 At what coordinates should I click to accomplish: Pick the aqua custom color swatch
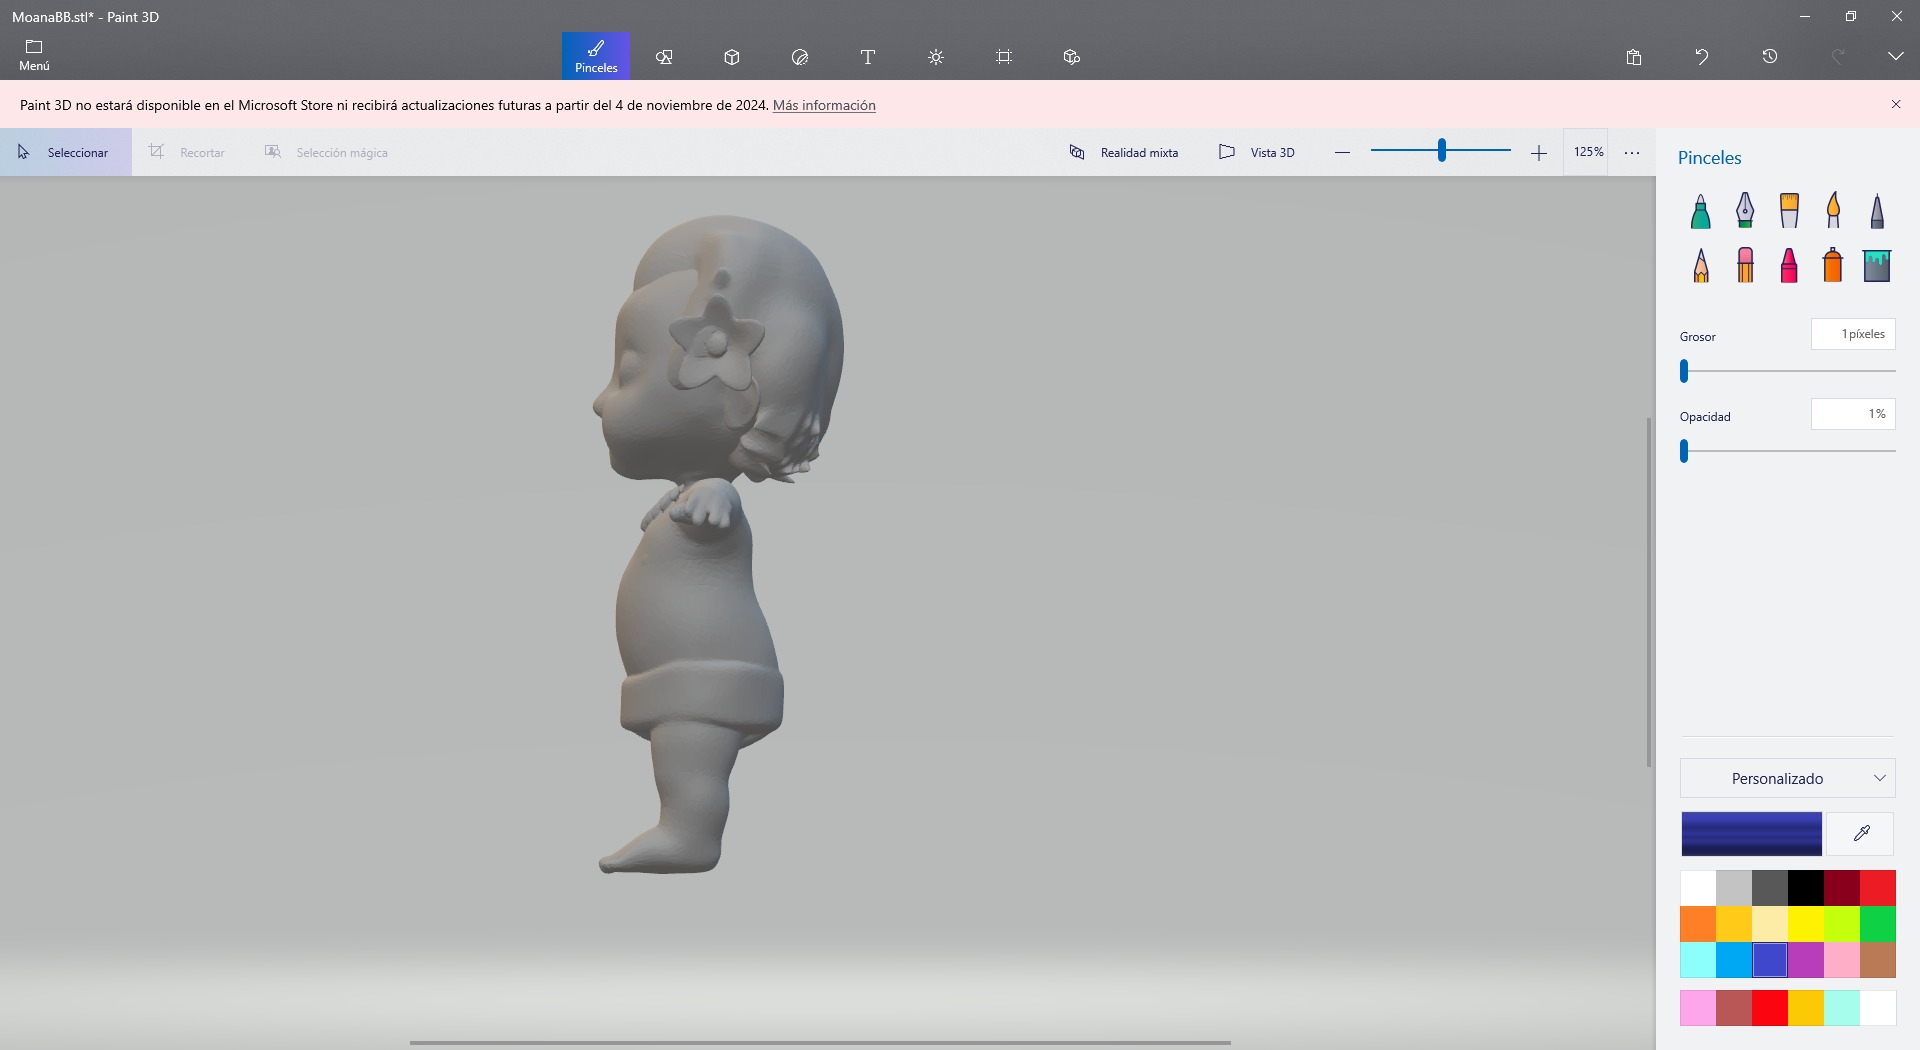pyautogui.click(x=1842, y=1008)
